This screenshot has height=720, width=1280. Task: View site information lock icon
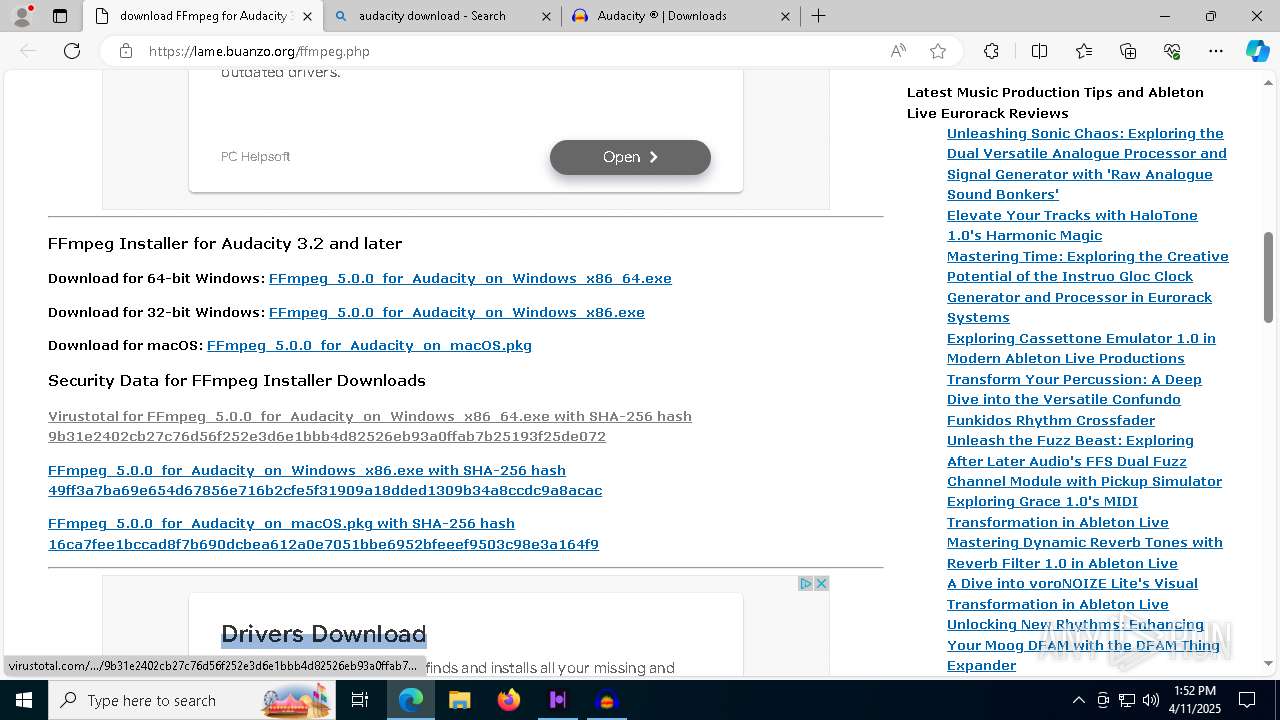tap(126, 51)
